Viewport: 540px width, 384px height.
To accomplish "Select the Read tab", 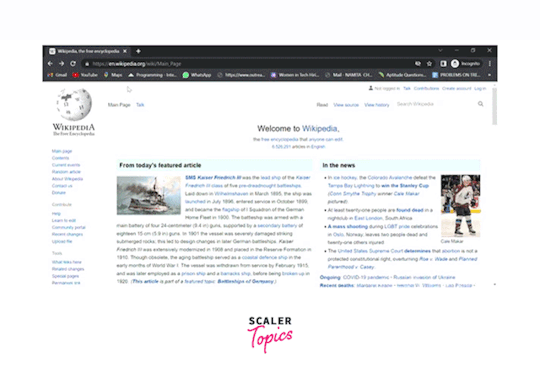I will (322, 105).
